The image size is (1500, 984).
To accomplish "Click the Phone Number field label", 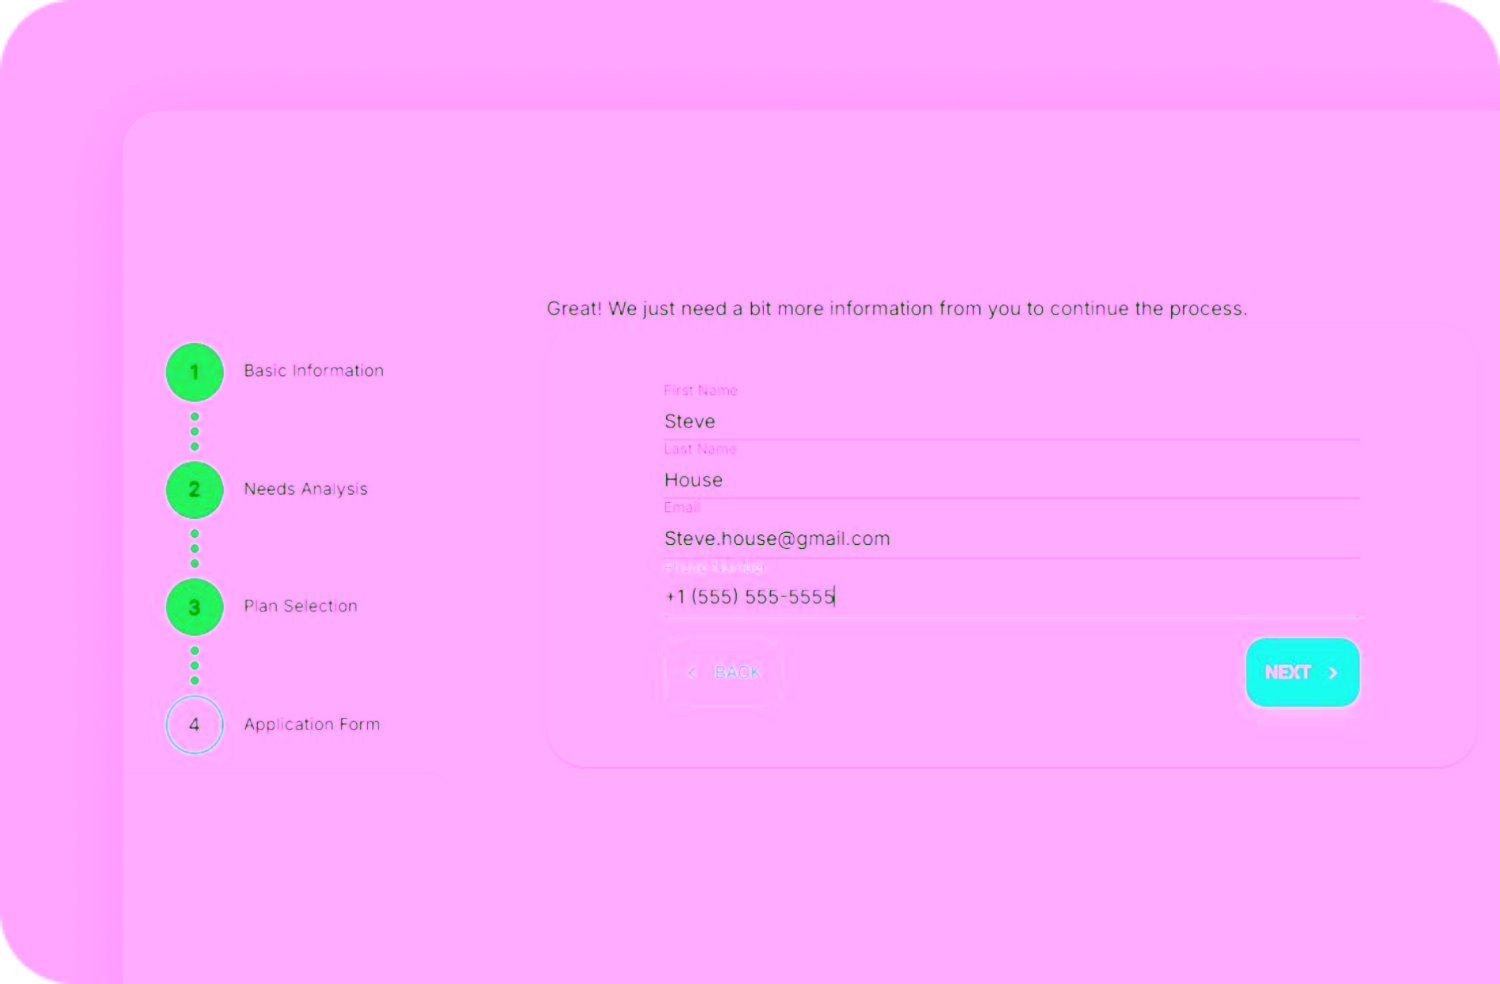I will tap(714, 567).
